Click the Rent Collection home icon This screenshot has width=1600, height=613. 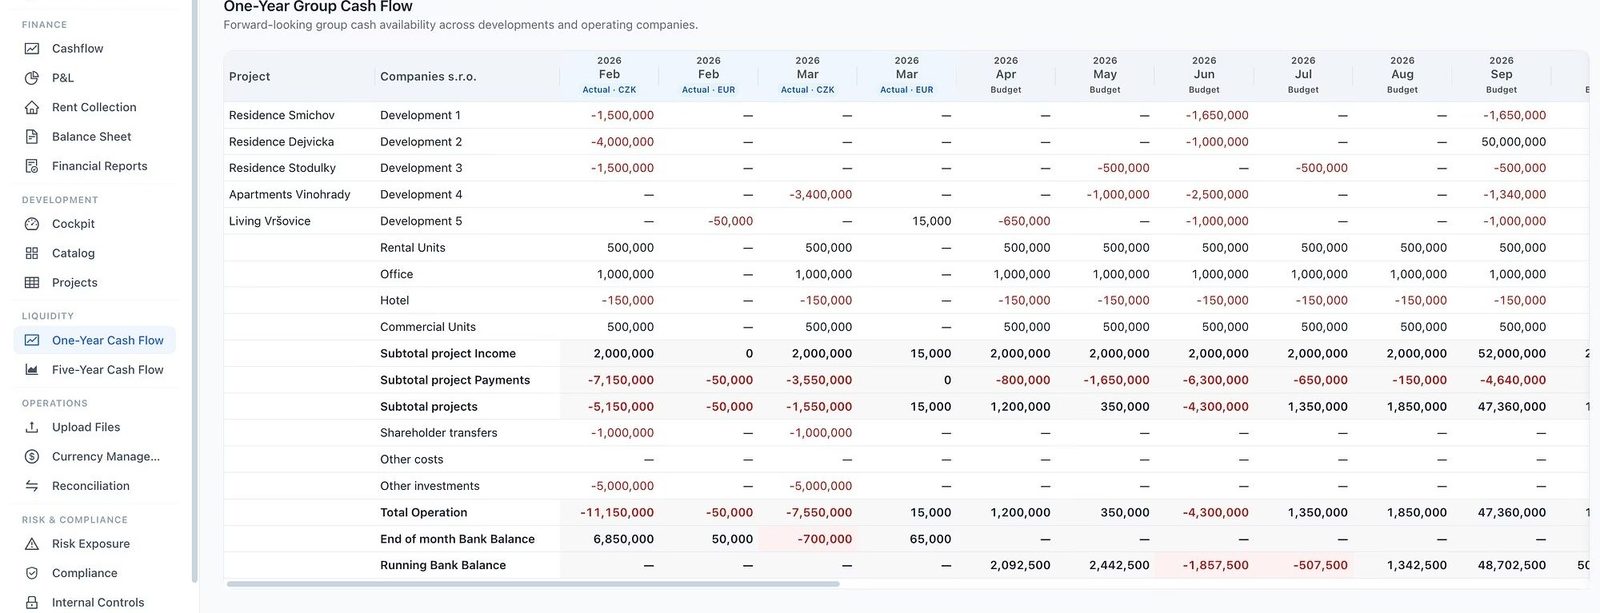tap(32, 107)
